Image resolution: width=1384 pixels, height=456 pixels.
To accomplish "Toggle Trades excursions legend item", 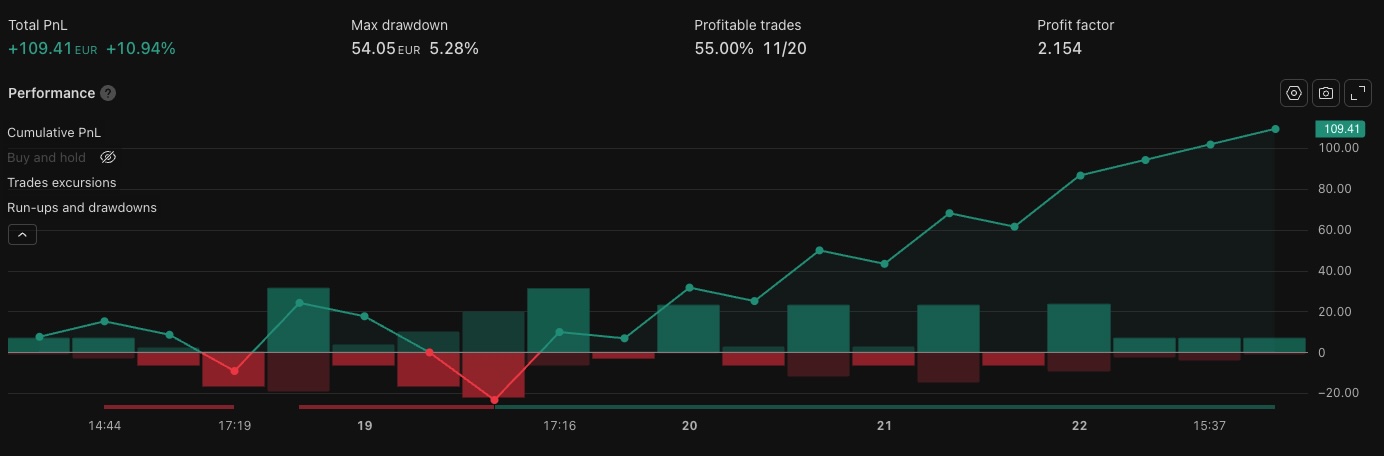I will 62,183.
